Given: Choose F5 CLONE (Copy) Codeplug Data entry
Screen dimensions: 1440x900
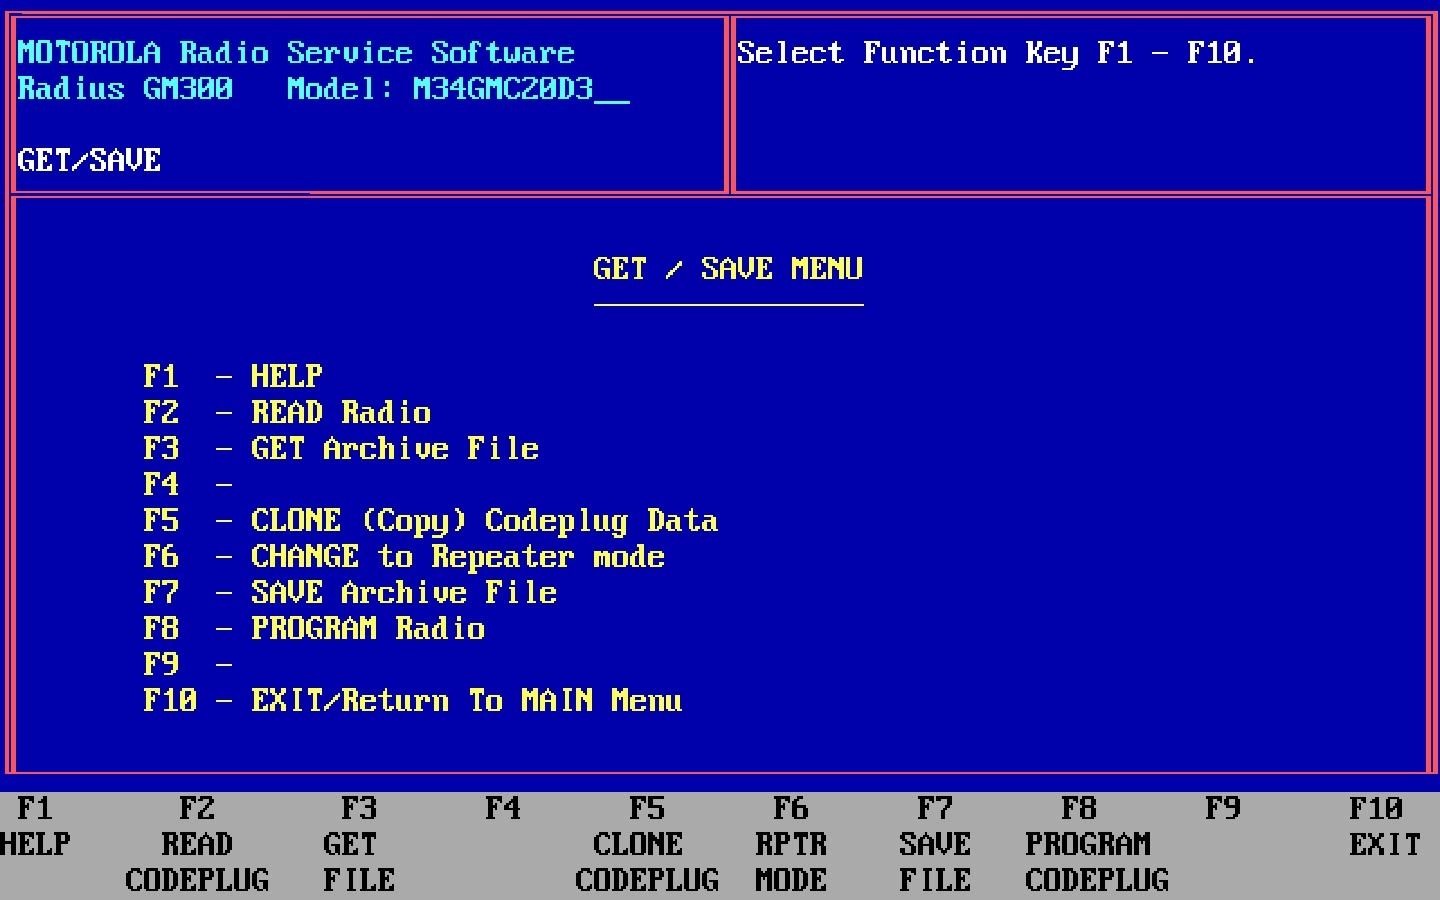Looking at the screenshot, I should 431,521.
